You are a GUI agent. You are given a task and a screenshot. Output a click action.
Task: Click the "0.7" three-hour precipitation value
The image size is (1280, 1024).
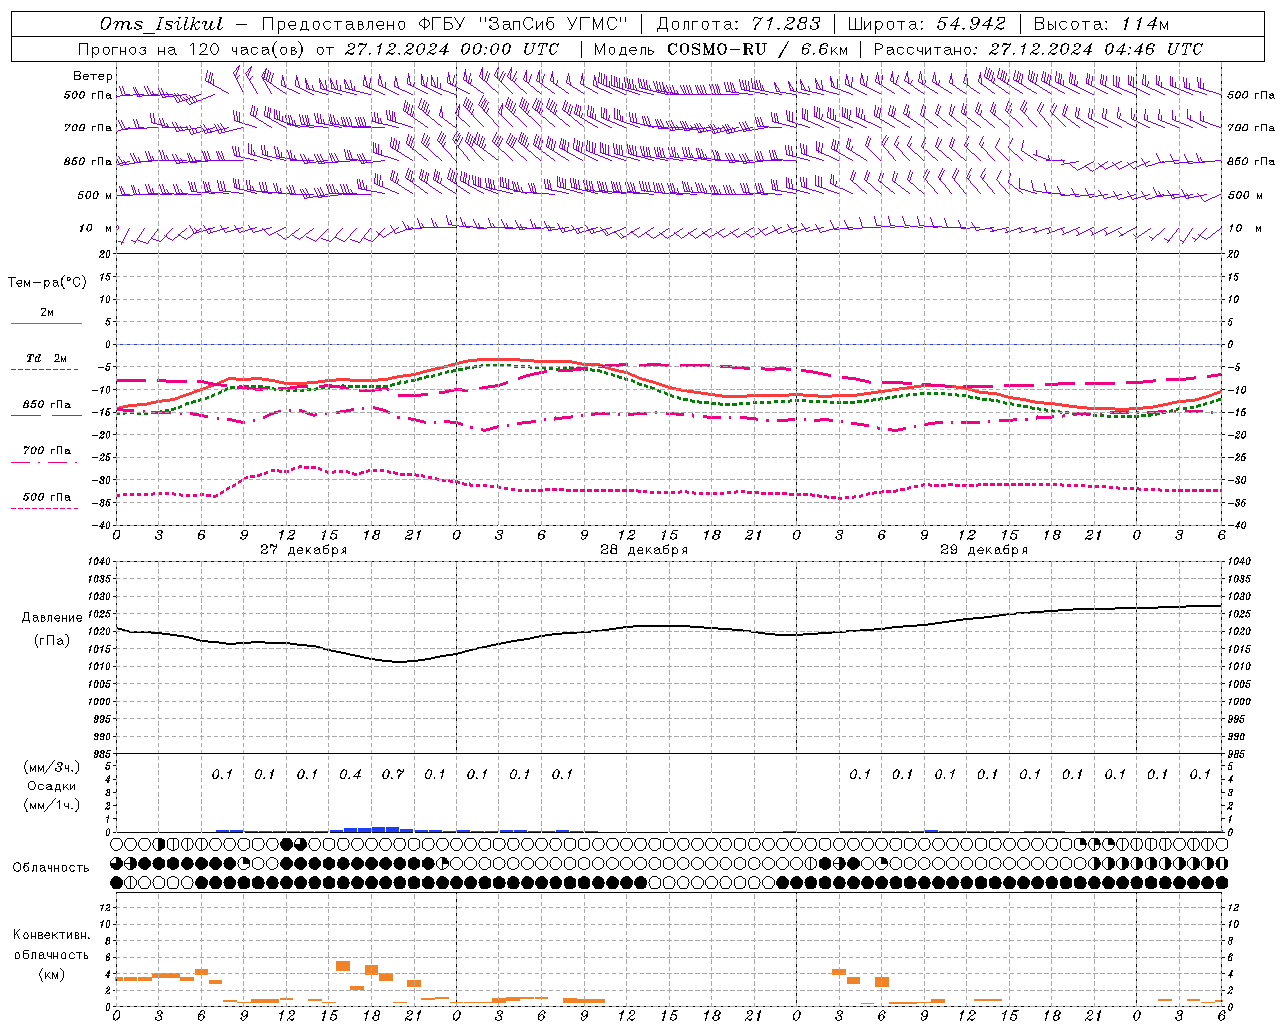393,774
